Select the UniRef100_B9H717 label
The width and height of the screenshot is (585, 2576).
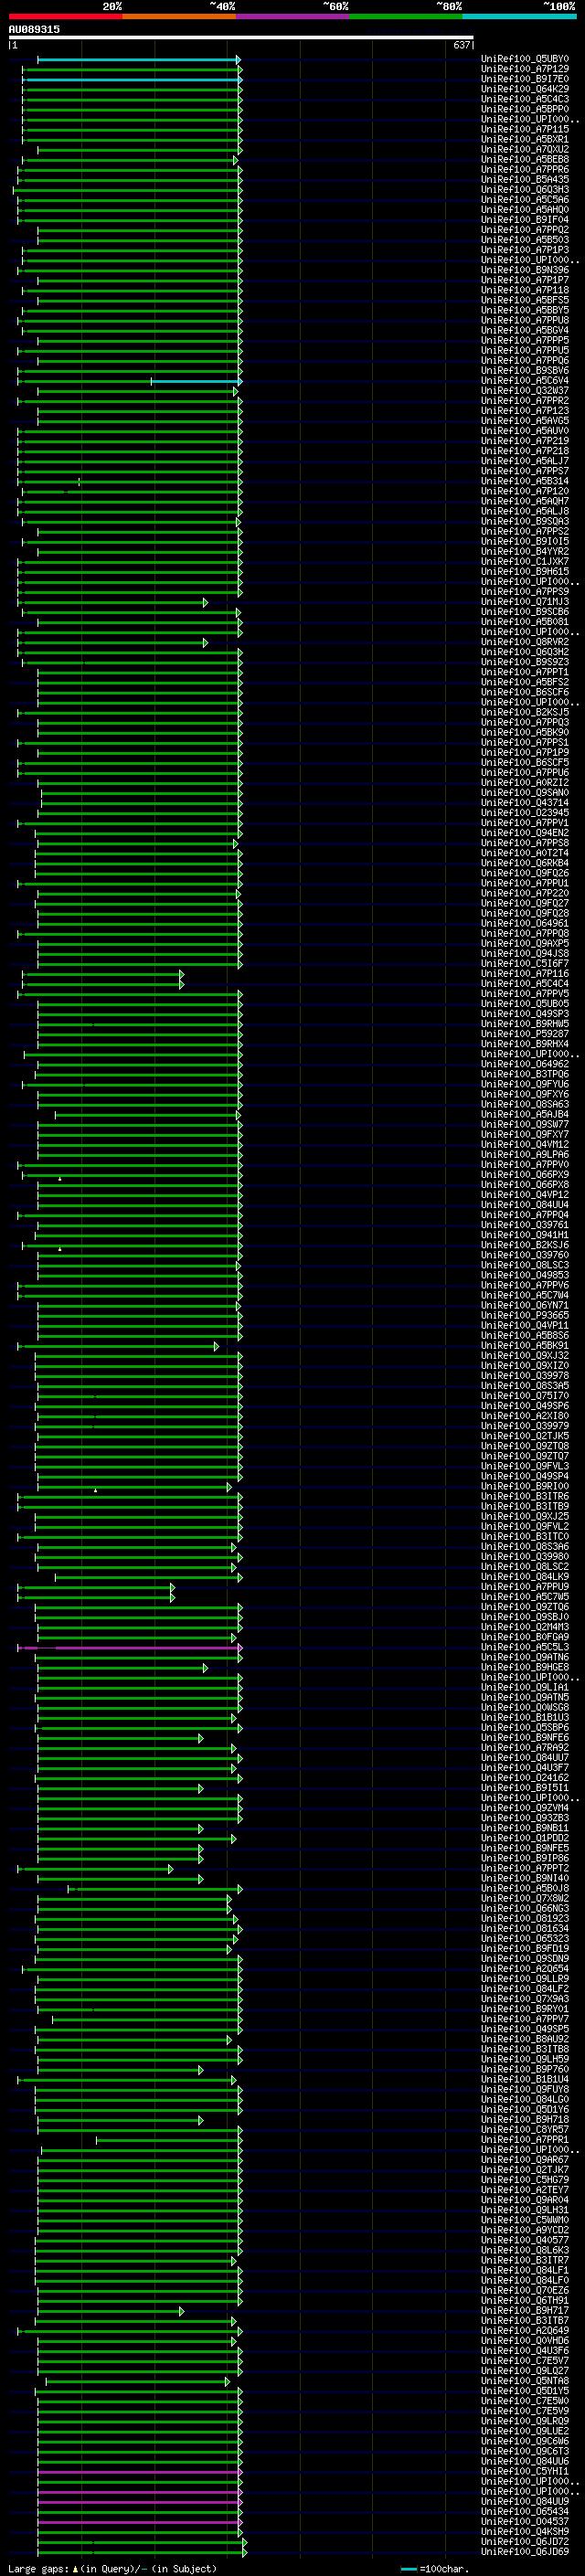(x=525, y=2310)
